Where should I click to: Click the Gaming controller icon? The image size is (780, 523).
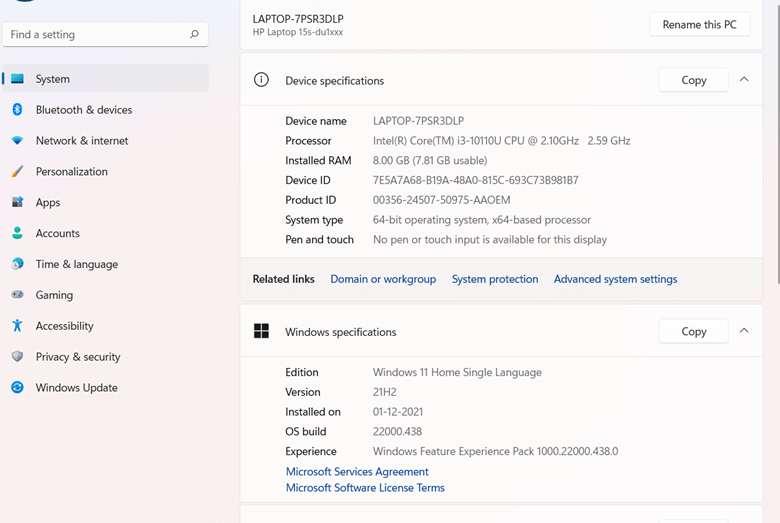[18, 295]
